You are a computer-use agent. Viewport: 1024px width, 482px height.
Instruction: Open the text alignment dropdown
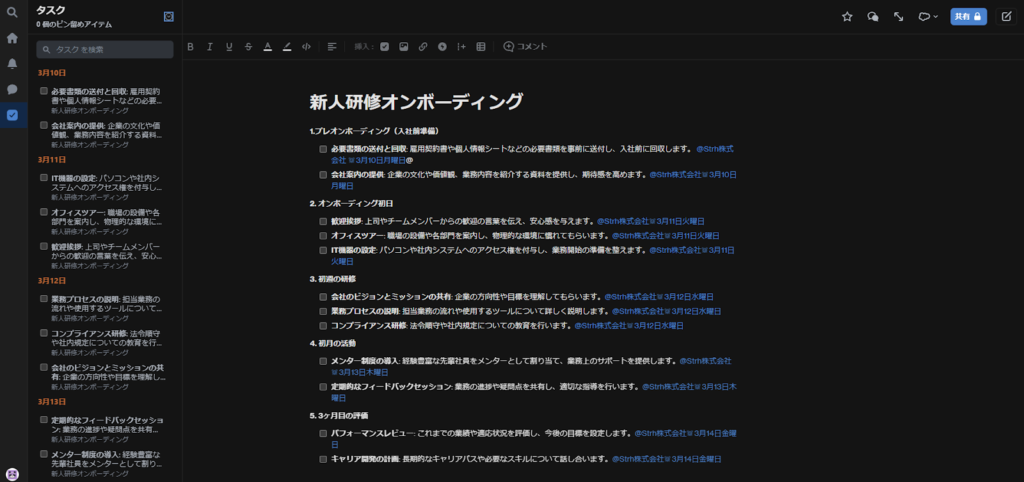[x=332, y=46]
